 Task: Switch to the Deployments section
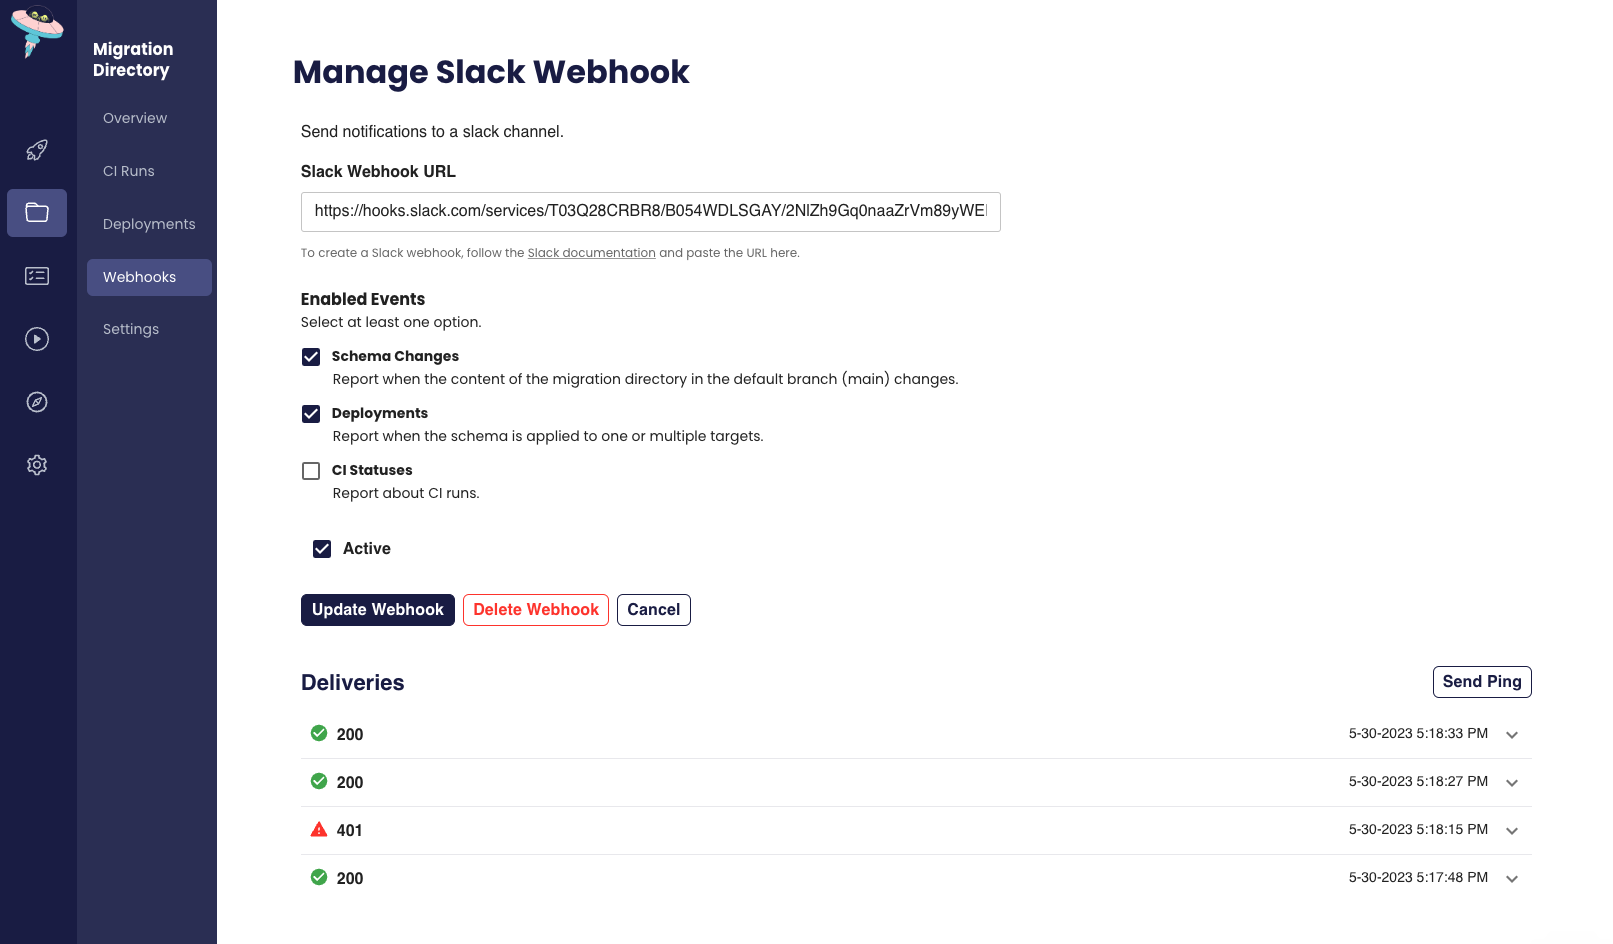click(148, 224)
